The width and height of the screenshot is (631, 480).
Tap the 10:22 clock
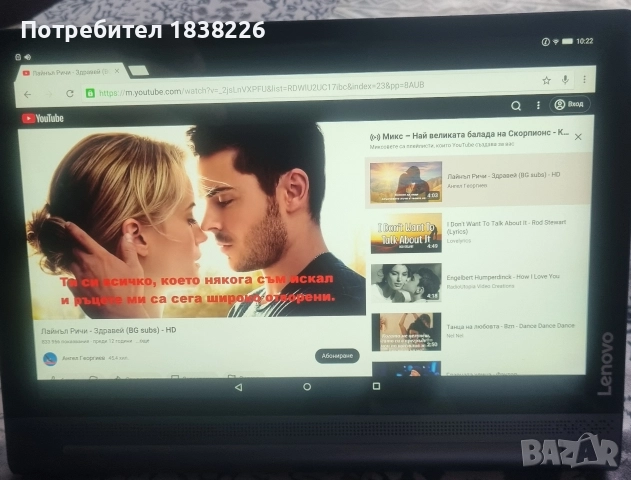pyautogui.click(x=584, y=41)
